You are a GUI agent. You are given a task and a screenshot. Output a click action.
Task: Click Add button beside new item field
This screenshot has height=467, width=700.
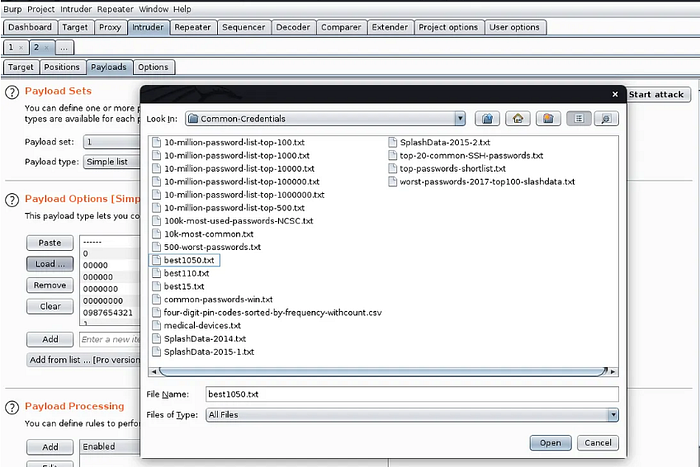pyautogui.click(x=50, y=339)
